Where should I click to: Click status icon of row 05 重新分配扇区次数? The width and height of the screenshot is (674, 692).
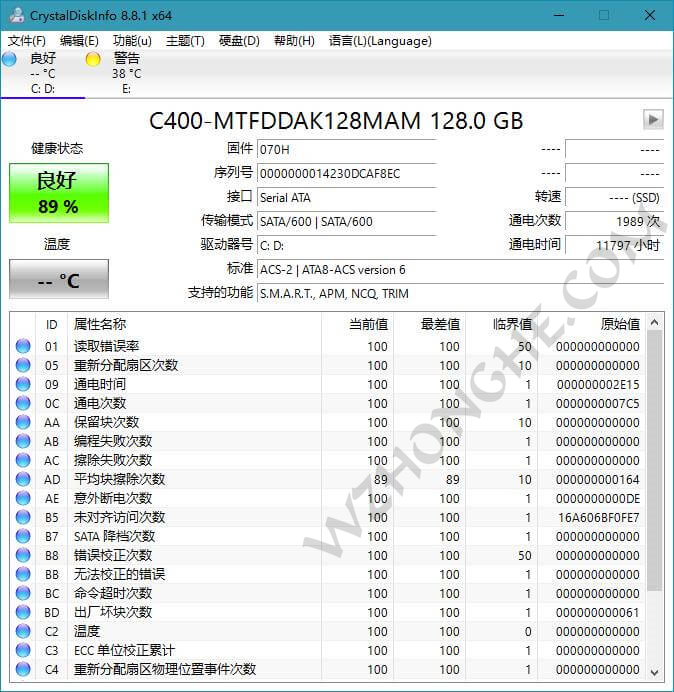(x=23, y=365)
